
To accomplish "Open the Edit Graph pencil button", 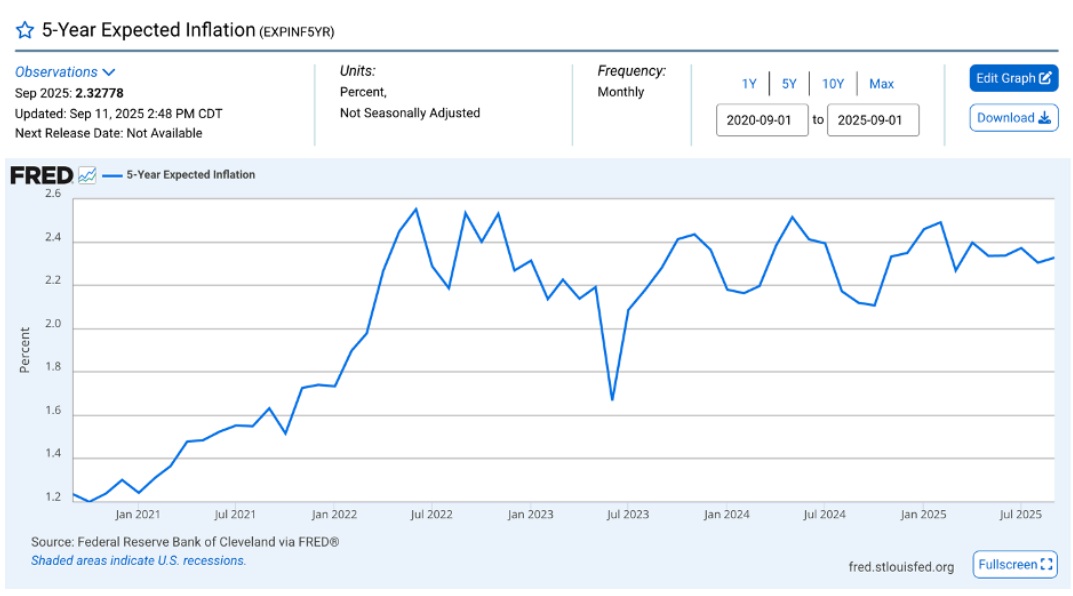I will [x=1013, y=78].
